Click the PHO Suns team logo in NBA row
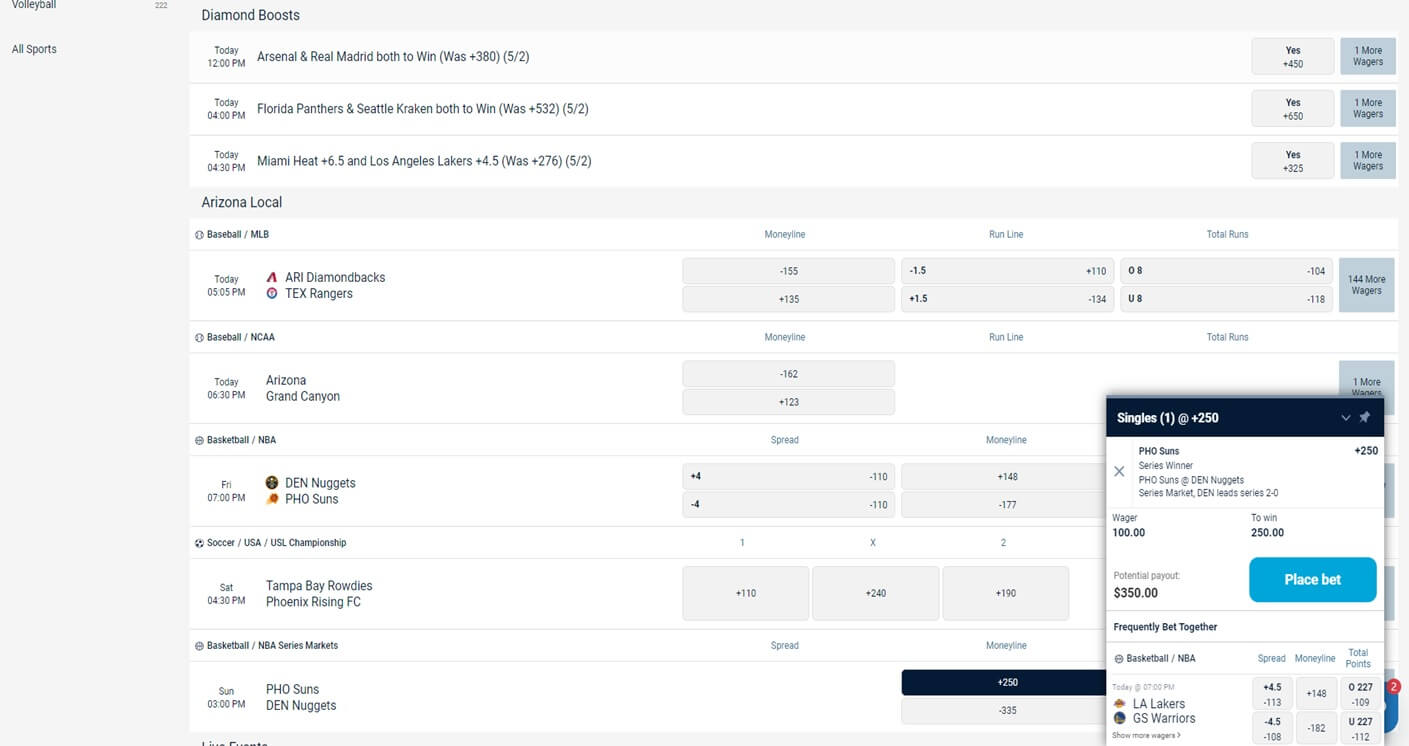This screenshot has width=1409, height=746. [272, 499]
